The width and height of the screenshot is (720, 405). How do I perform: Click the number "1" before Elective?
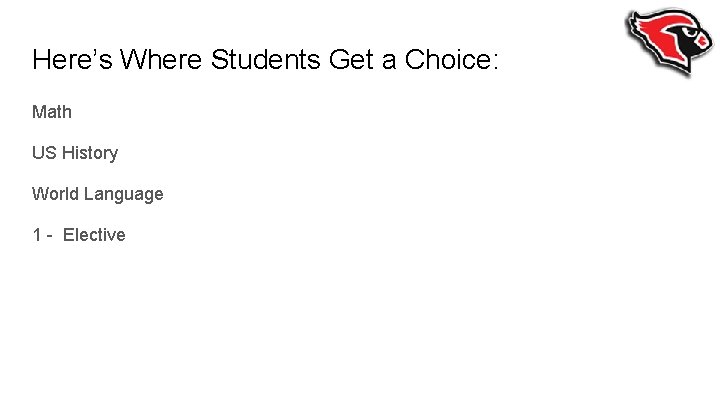point(37,235)
